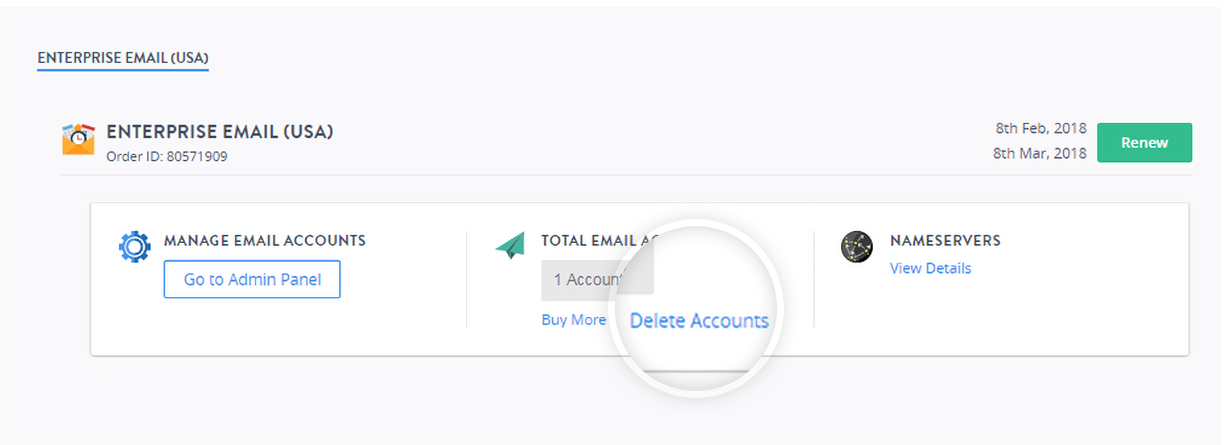
Task: Switch to ENTERPRISE EMAIL (USA) underlined tab
Action: (123, 59)
